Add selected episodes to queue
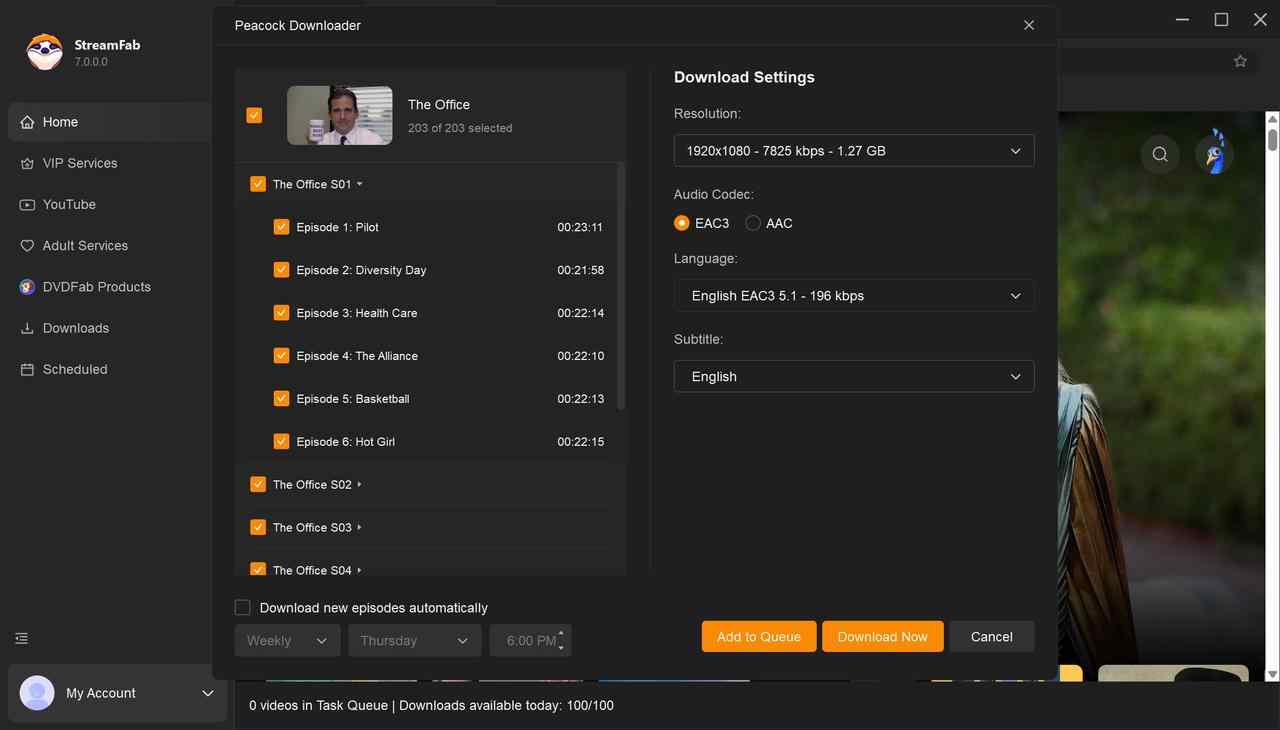 (x=758, y=636)
